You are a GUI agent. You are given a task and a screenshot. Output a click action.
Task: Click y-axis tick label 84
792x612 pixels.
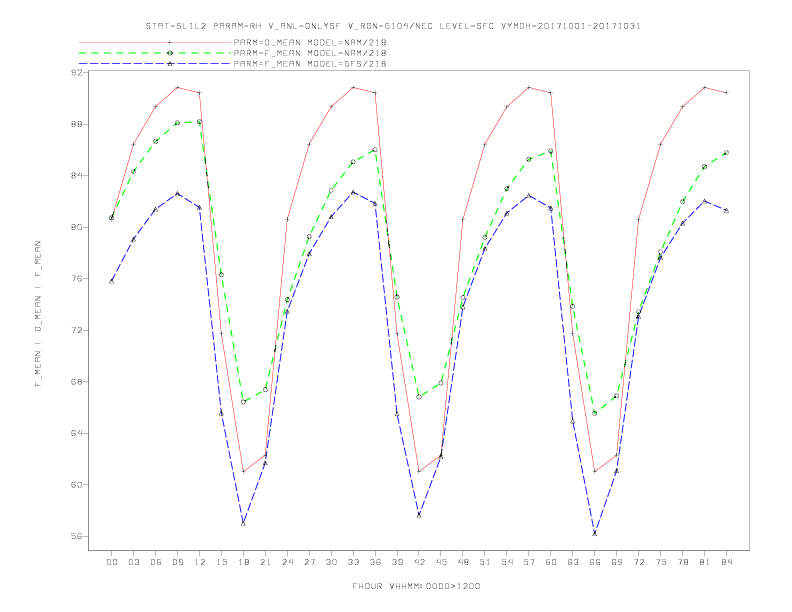point(77,176)
